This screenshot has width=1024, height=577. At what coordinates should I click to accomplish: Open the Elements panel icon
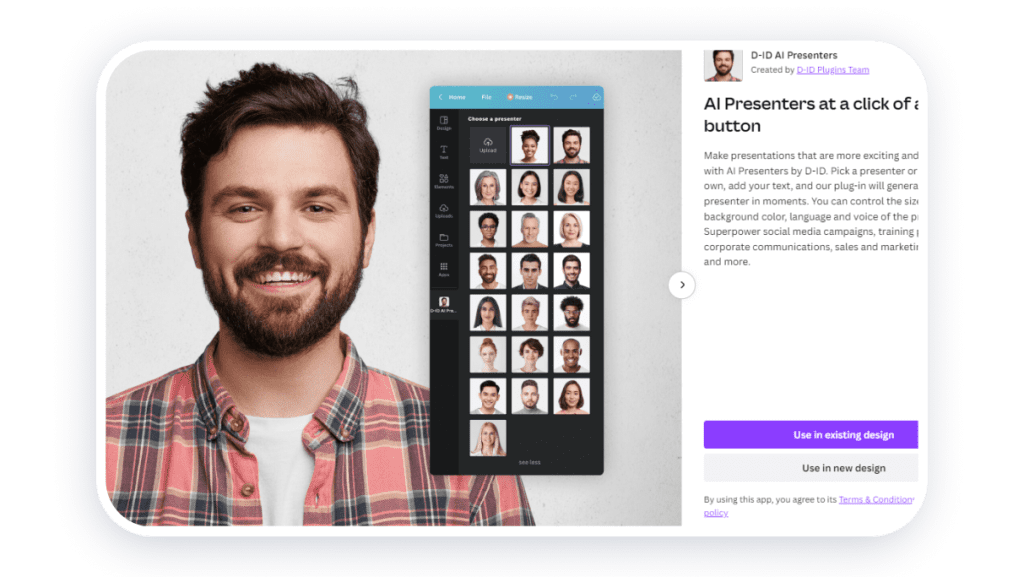444,181
